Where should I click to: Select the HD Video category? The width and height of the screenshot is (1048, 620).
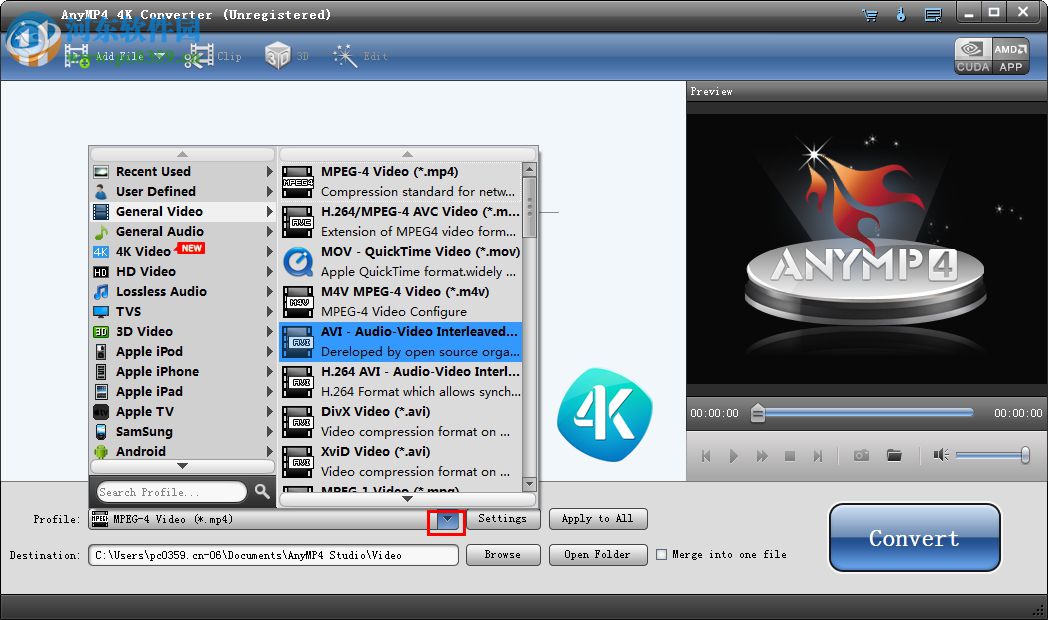point(146,271)
